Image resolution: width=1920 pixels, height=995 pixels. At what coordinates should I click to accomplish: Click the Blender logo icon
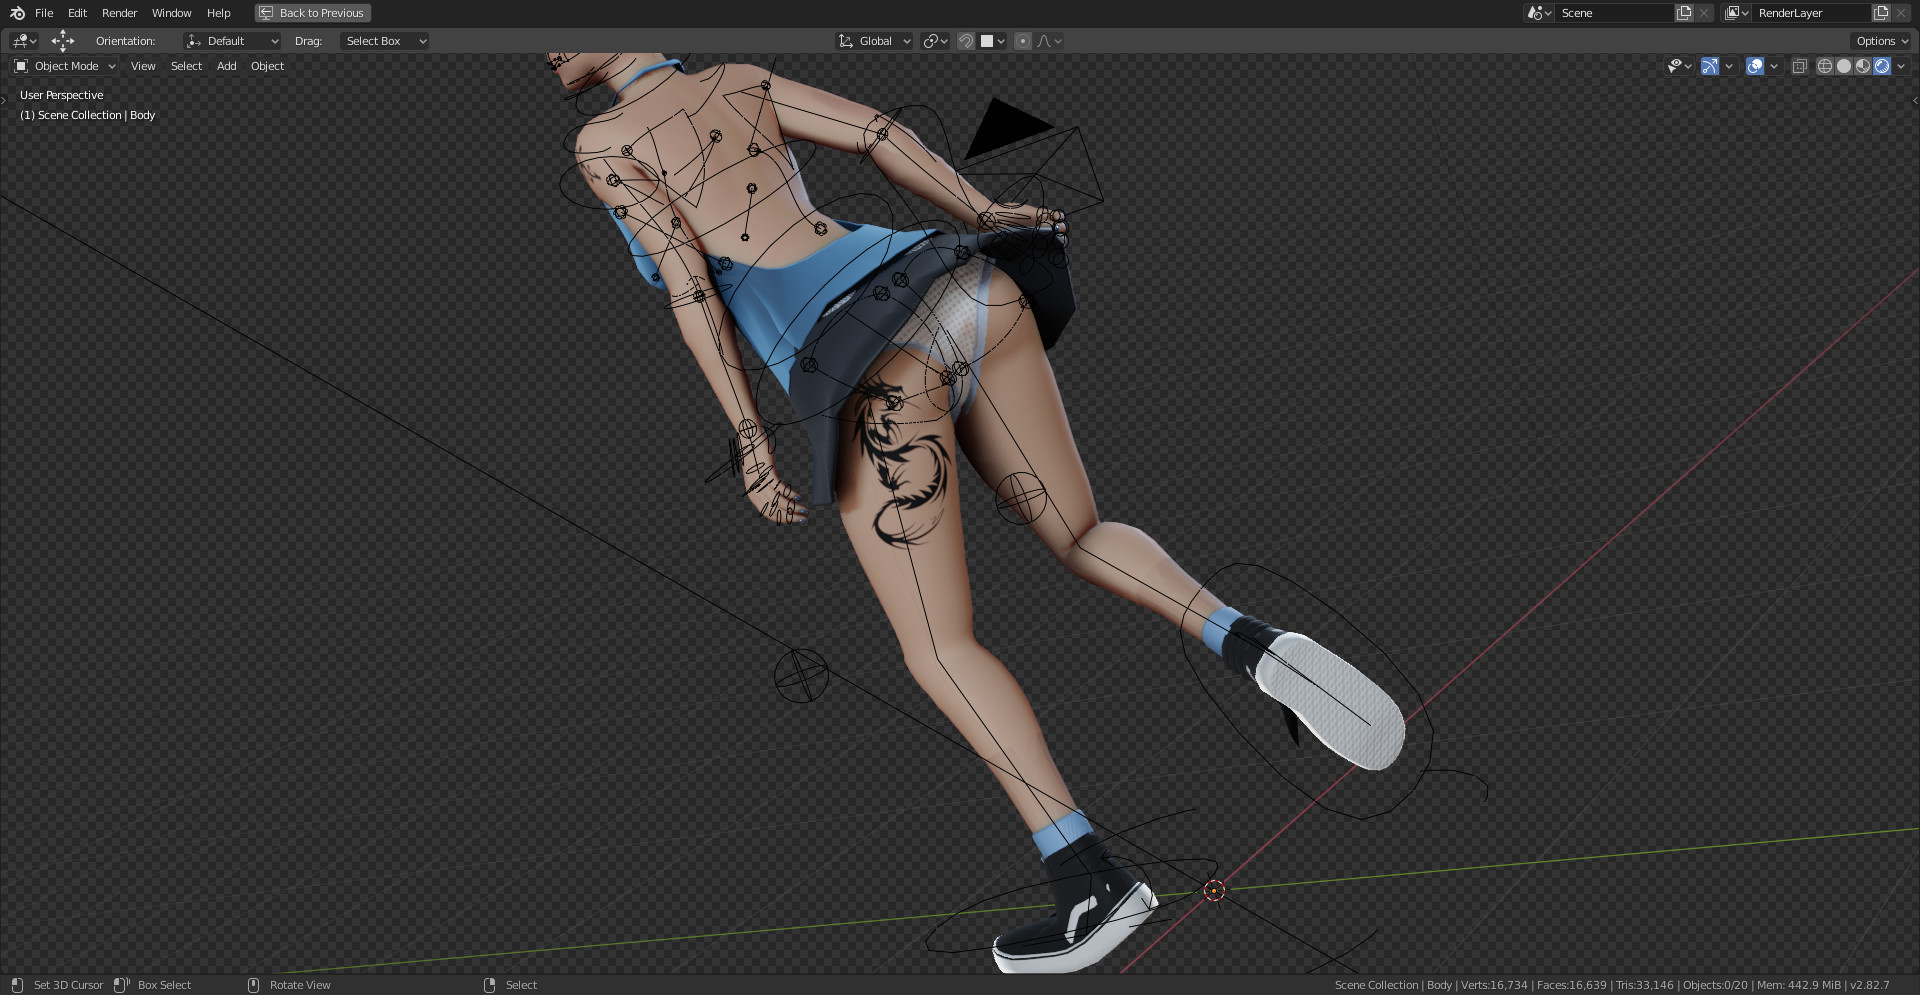tap(17, 13)
